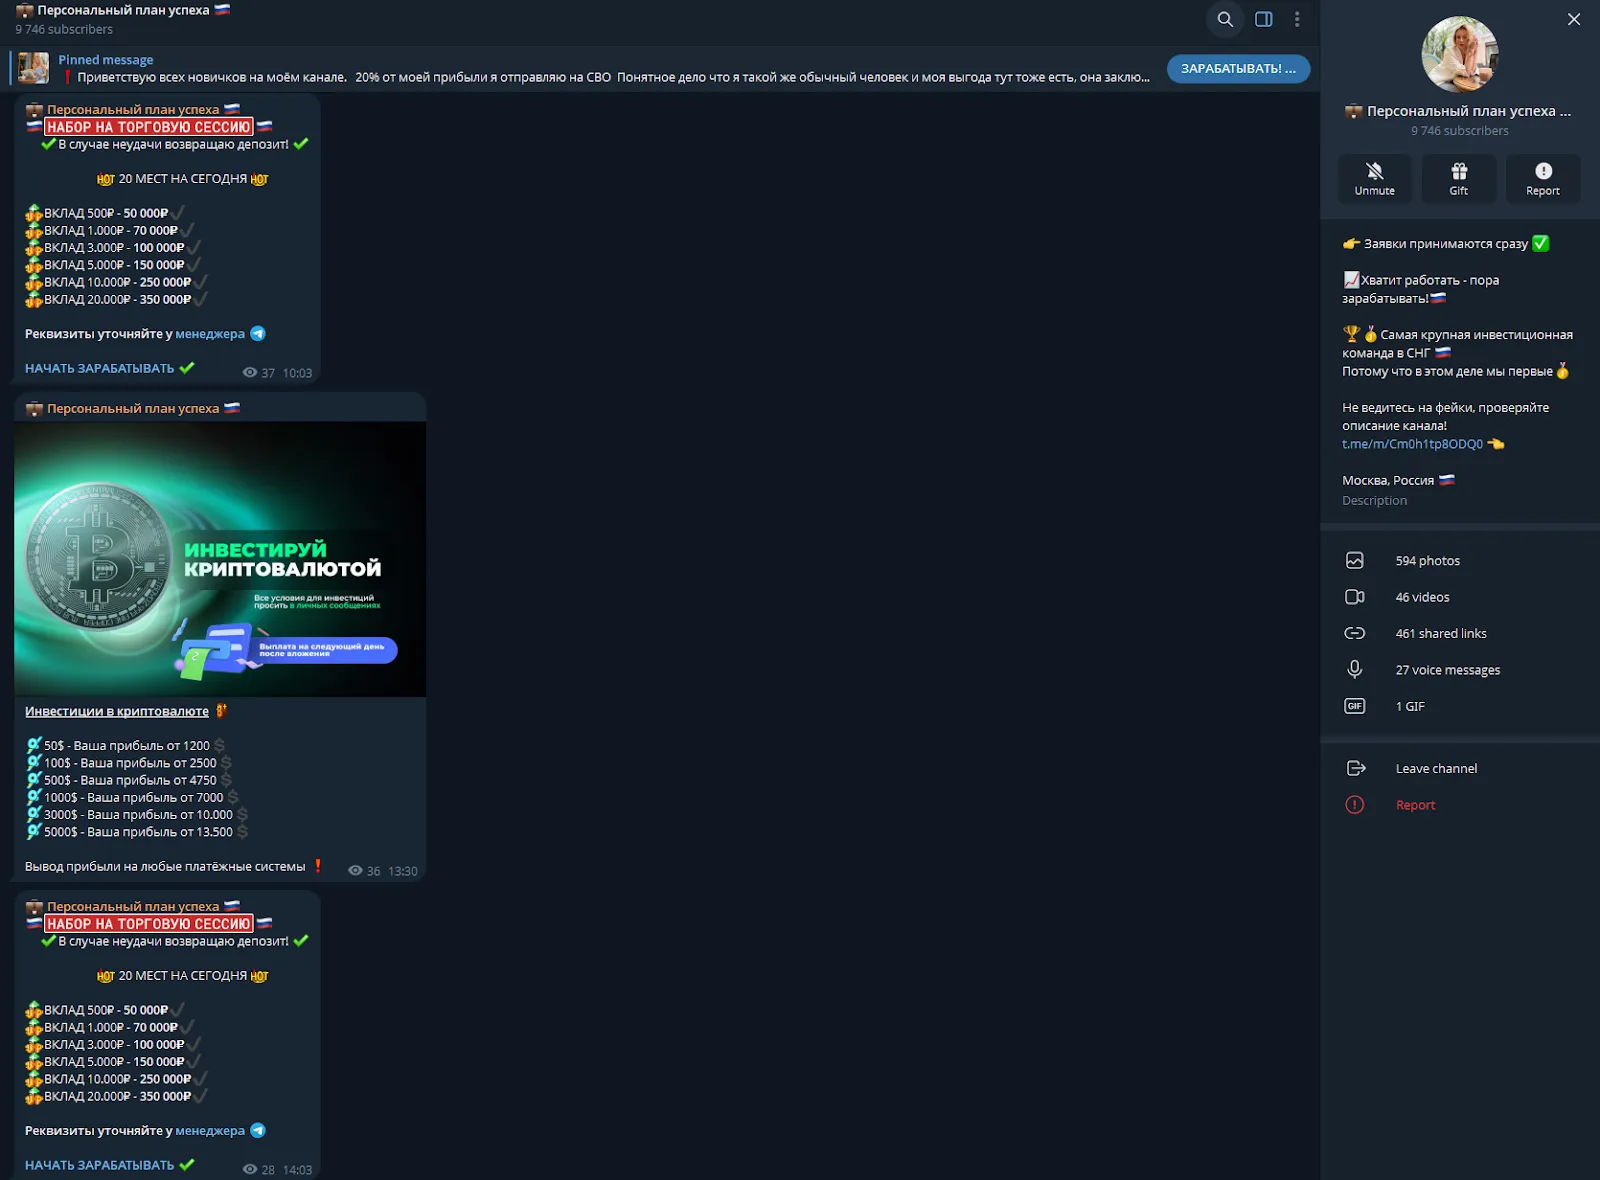Click the channel name in the info panel

[1469, 111]
